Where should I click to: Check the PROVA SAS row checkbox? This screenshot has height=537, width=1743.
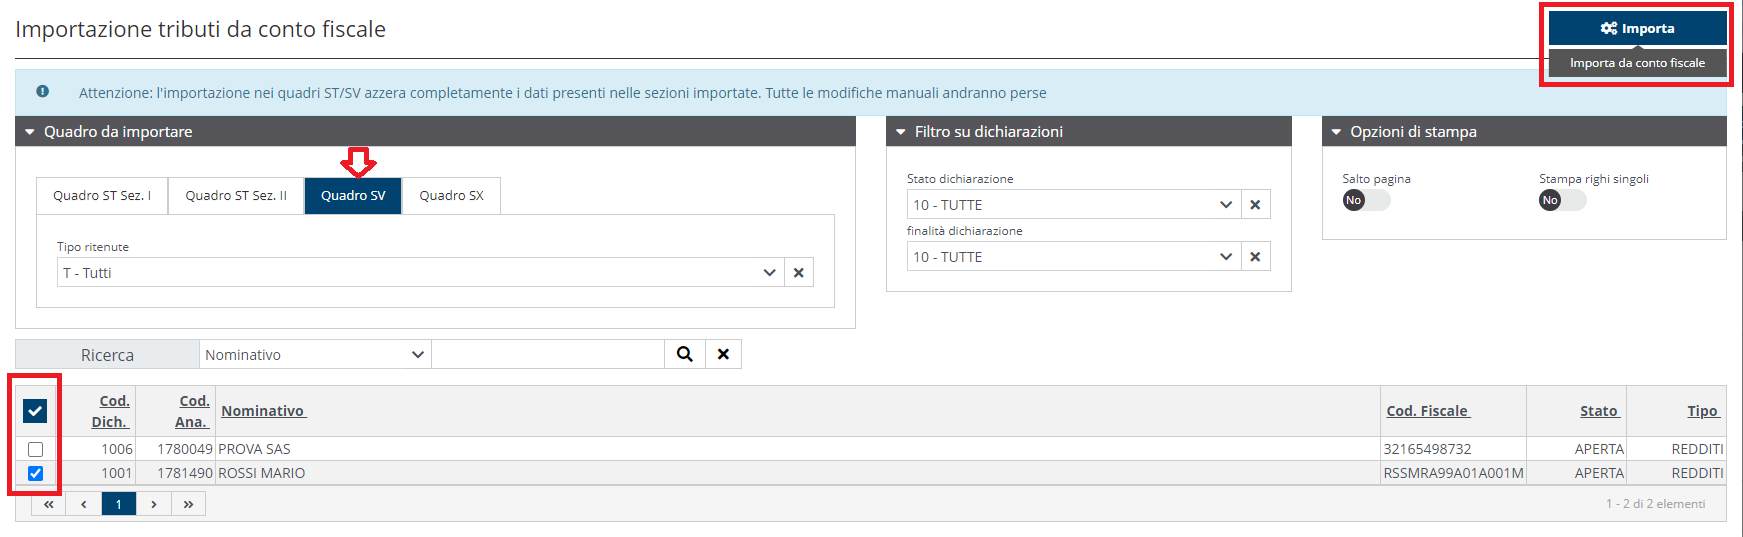pyautogui.click(x=36, y=449)
